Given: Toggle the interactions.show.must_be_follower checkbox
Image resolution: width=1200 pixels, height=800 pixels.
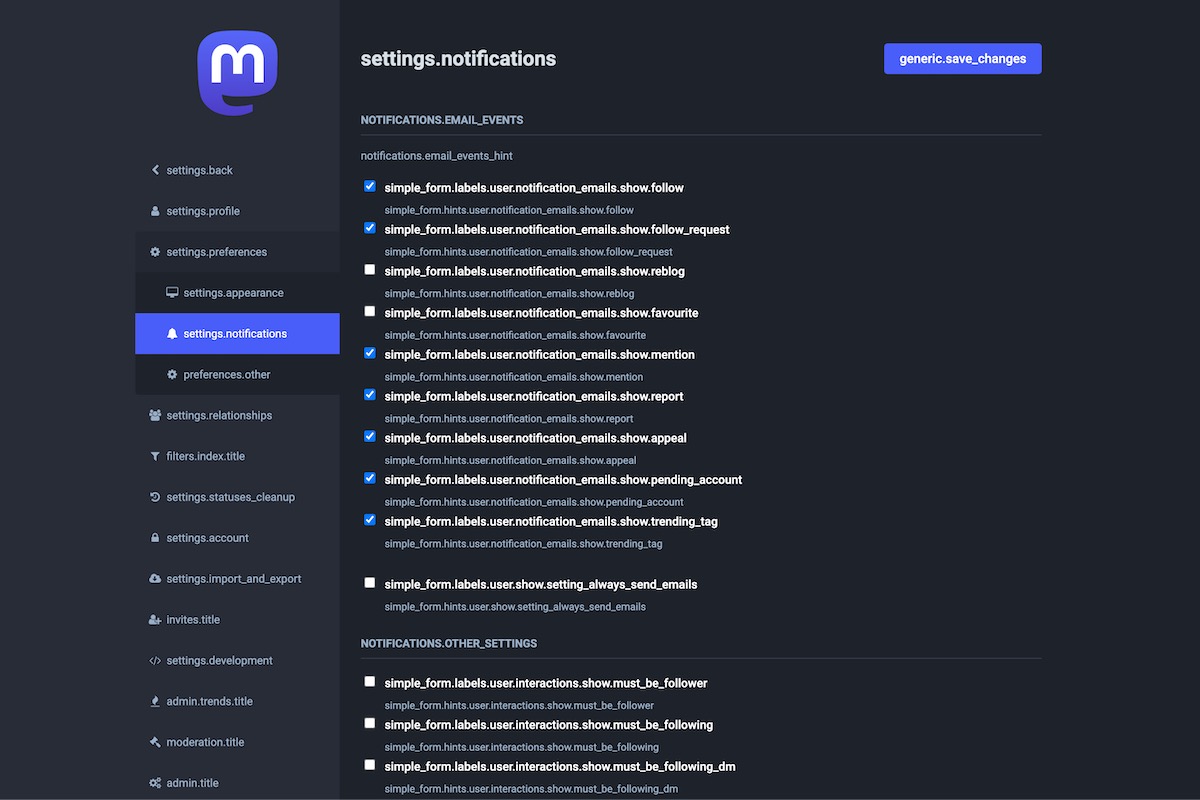Looking at the screenshot, I should click(370, 682).
